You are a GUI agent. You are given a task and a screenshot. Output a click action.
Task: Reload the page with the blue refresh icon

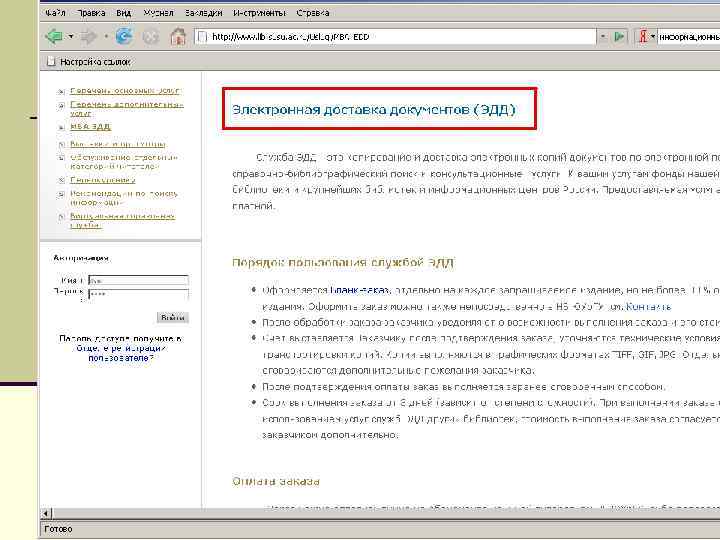pyautogui.click(x=124, y=36)
